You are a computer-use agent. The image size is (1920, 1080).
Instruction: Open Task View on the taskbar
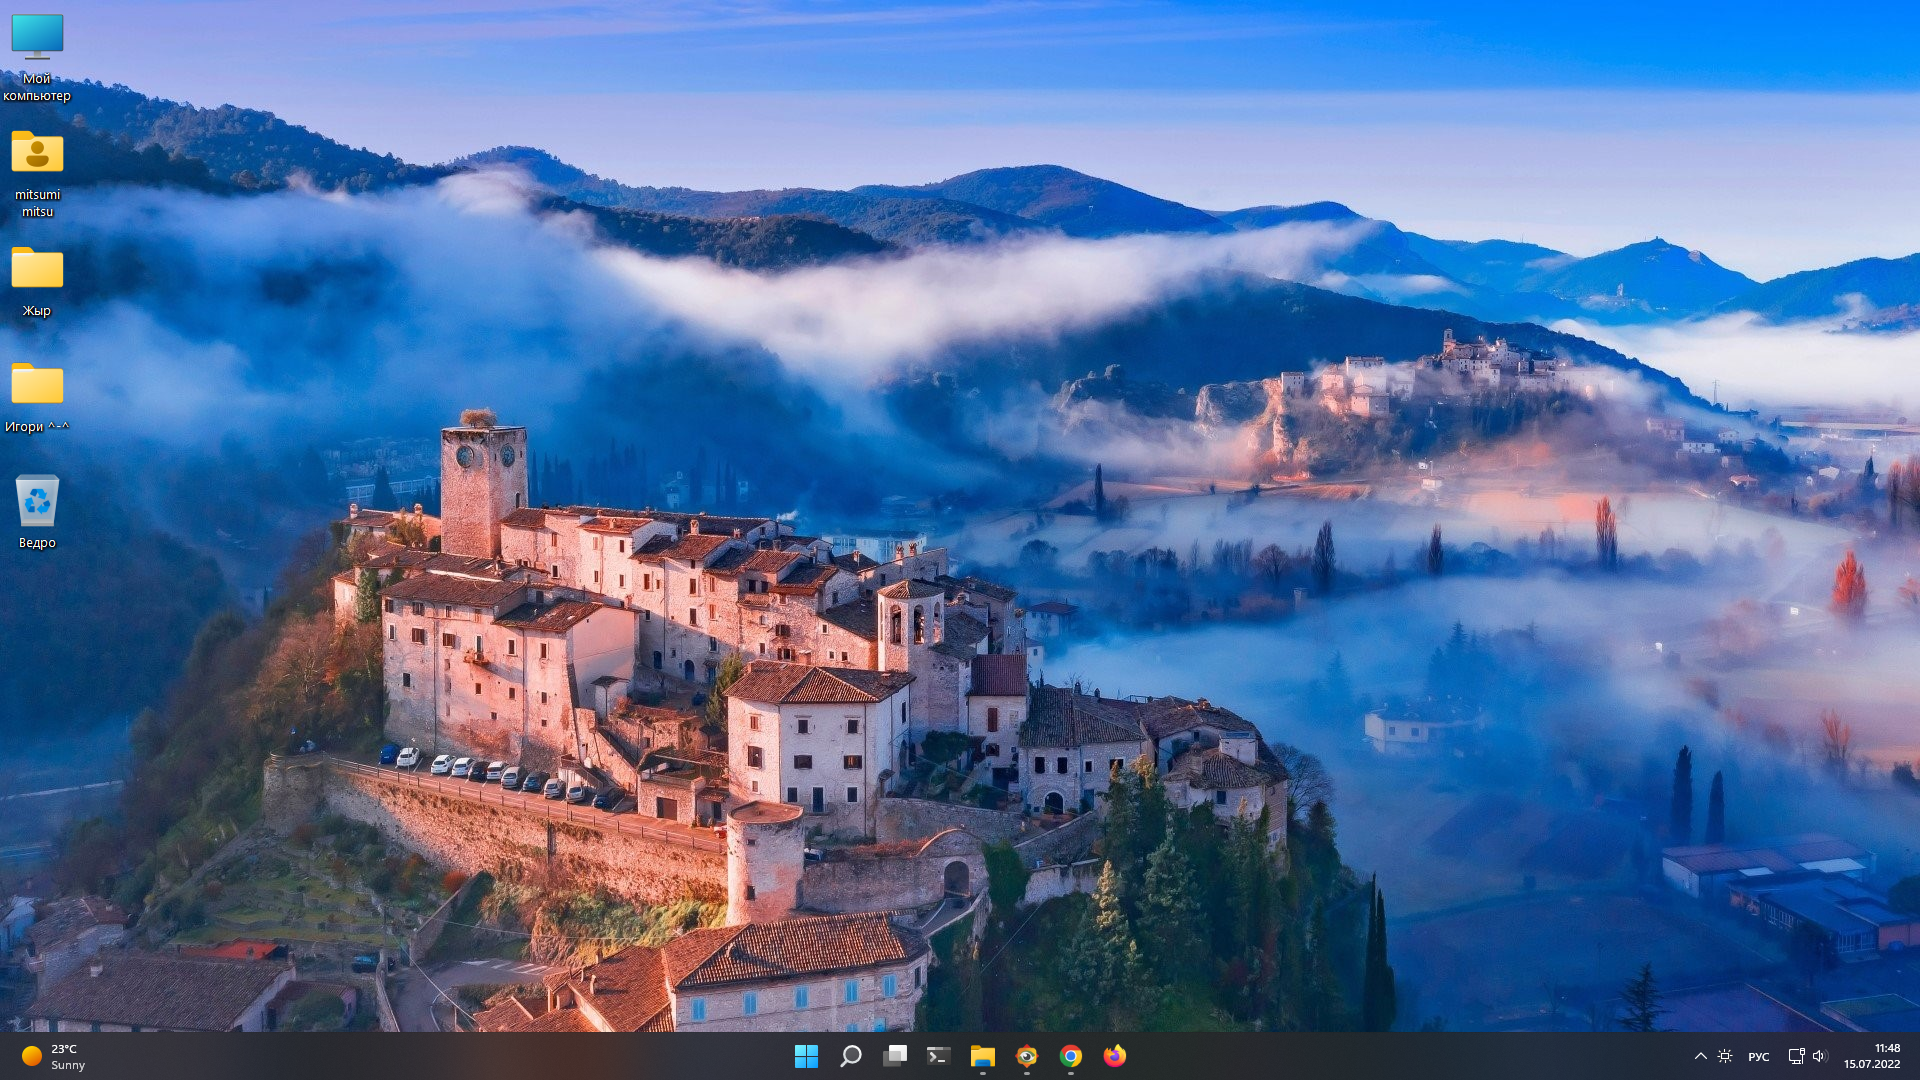click(x=894, y=1056)
